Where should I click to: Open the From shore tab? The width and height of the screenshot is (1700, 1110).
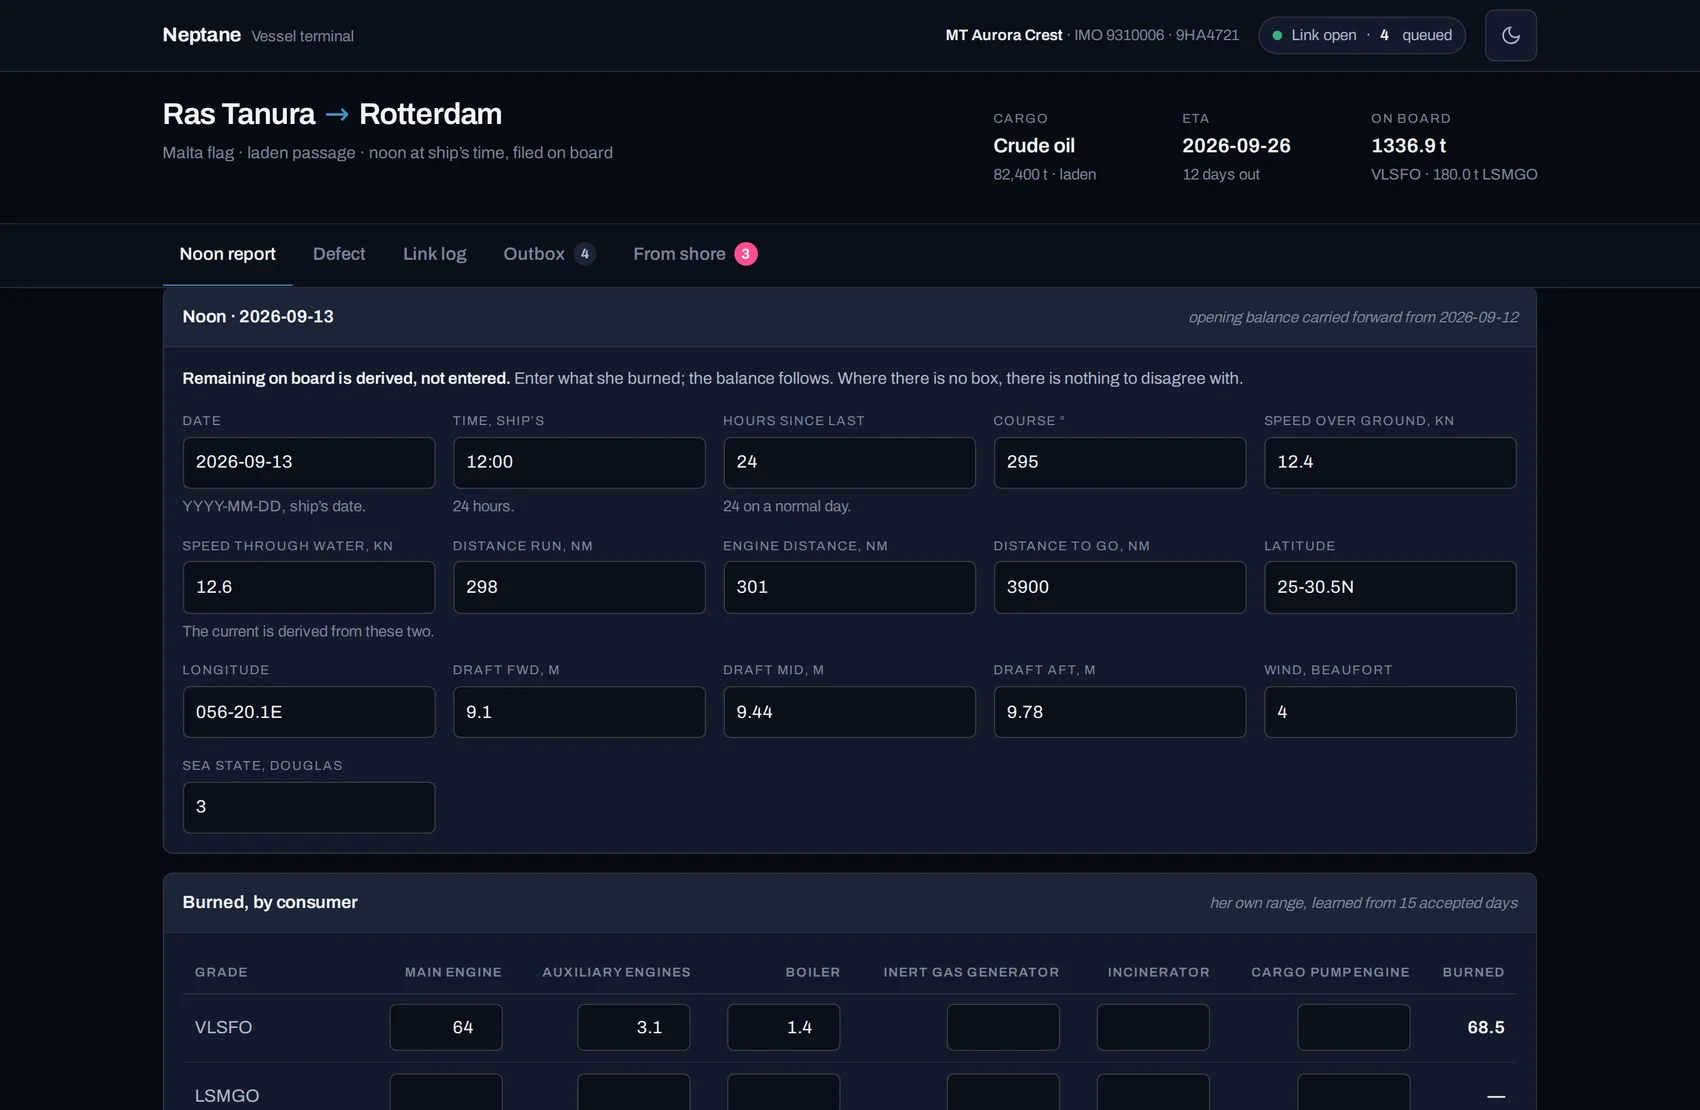click(x=695, y=254)
